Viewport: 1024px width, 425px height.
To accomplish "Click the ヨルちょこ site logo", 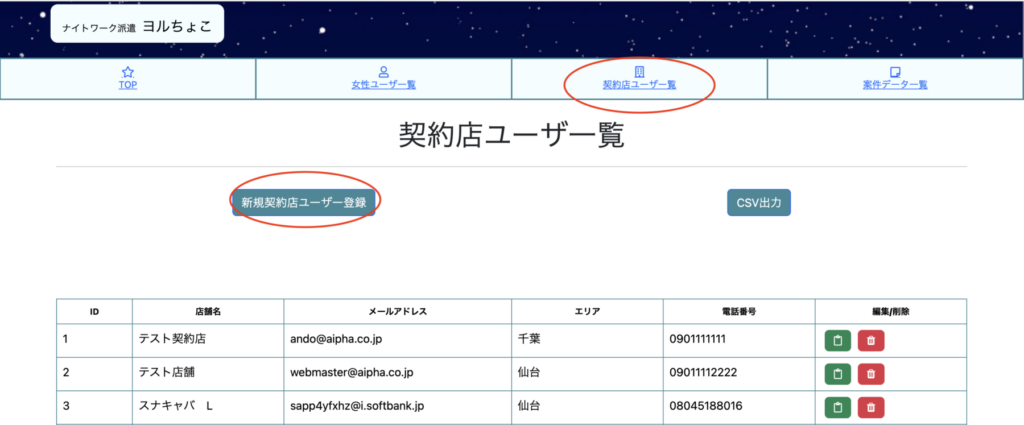I will [137, 25].
